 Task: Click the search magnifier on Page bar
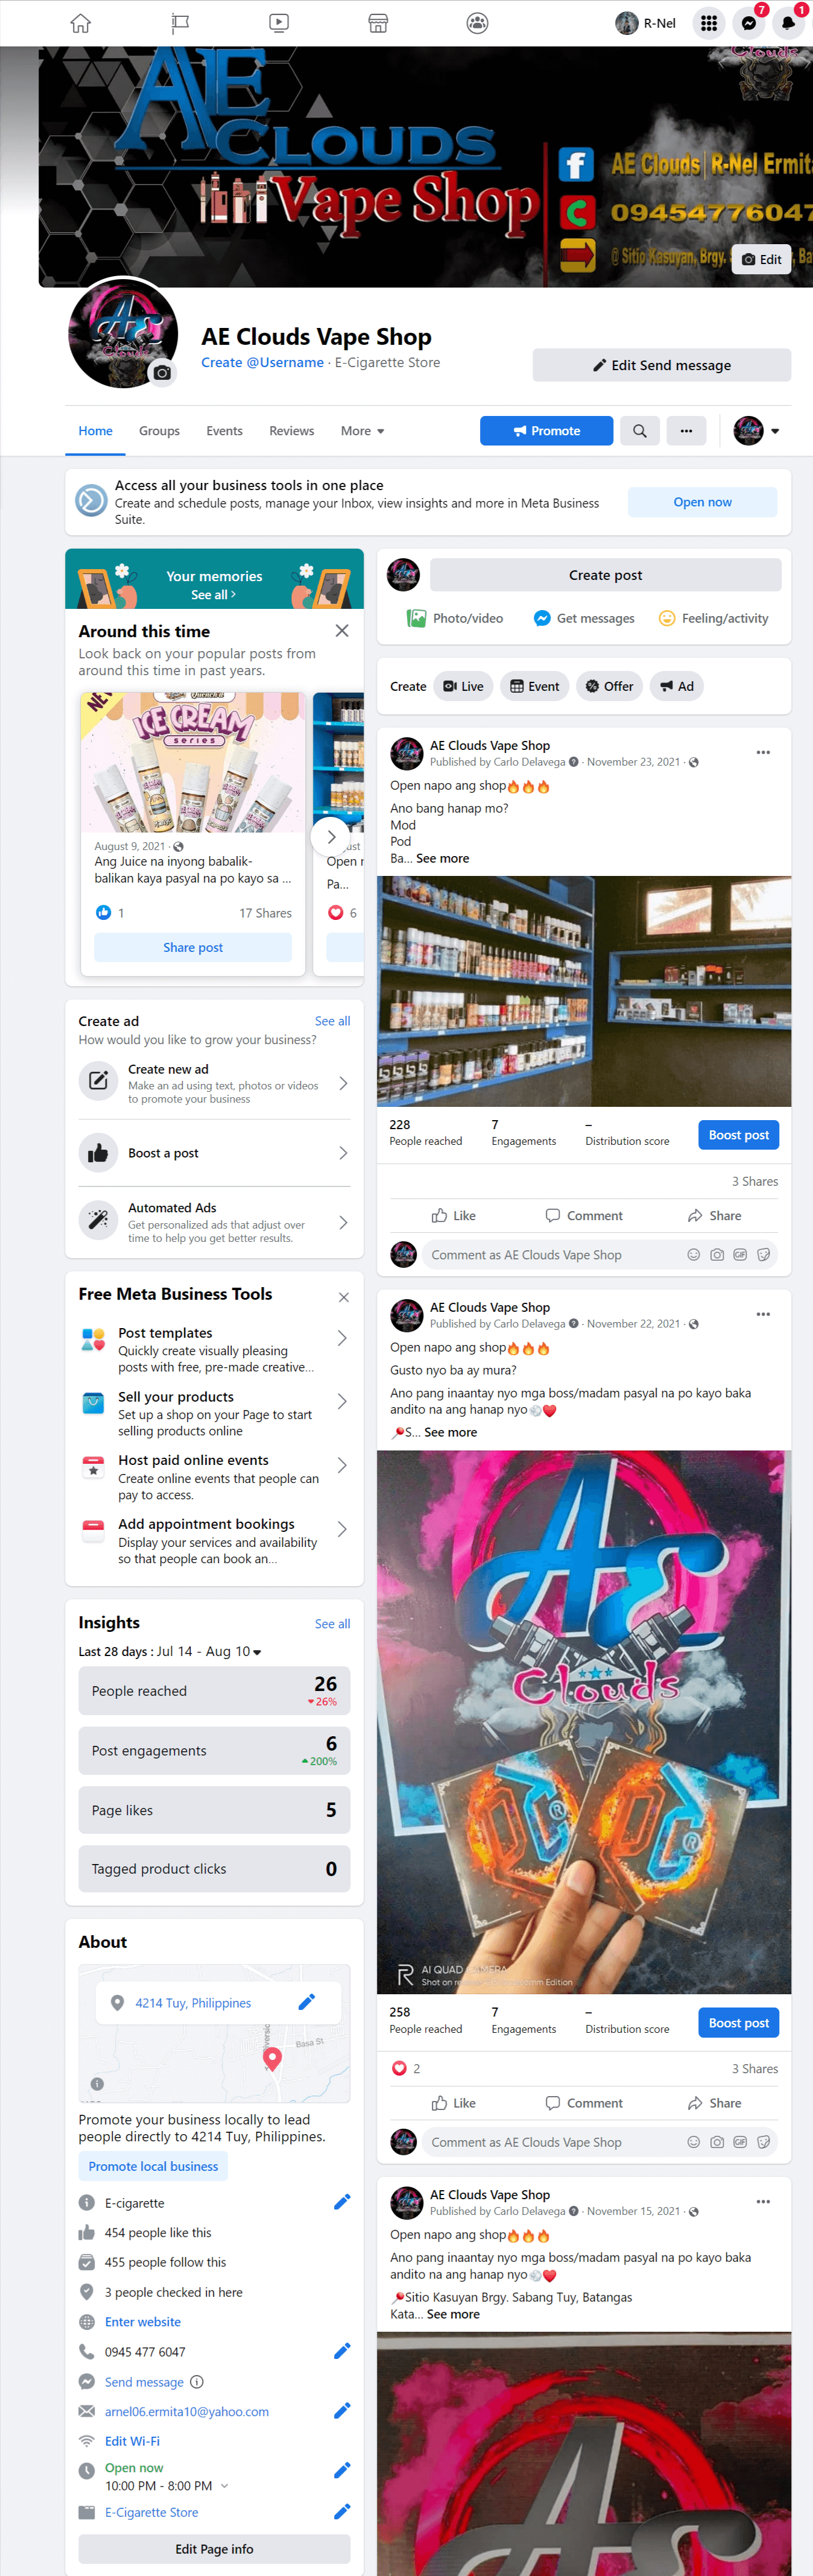pyautogui.click(x=639, y=431)
